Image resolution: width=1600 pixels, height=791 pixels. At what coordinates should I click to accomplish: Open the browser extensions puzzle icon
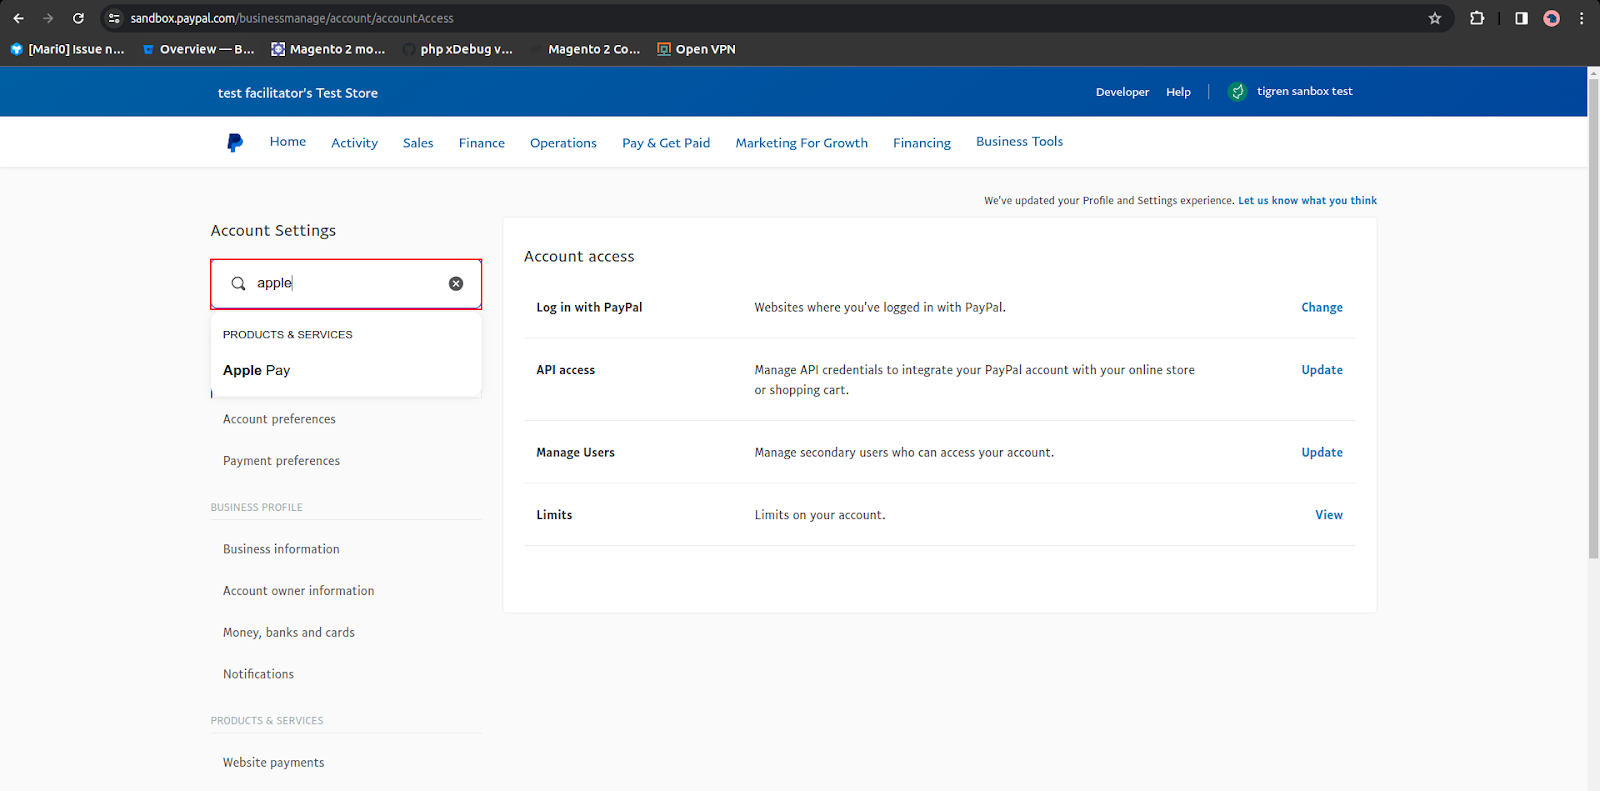(x=1477, y=18)
